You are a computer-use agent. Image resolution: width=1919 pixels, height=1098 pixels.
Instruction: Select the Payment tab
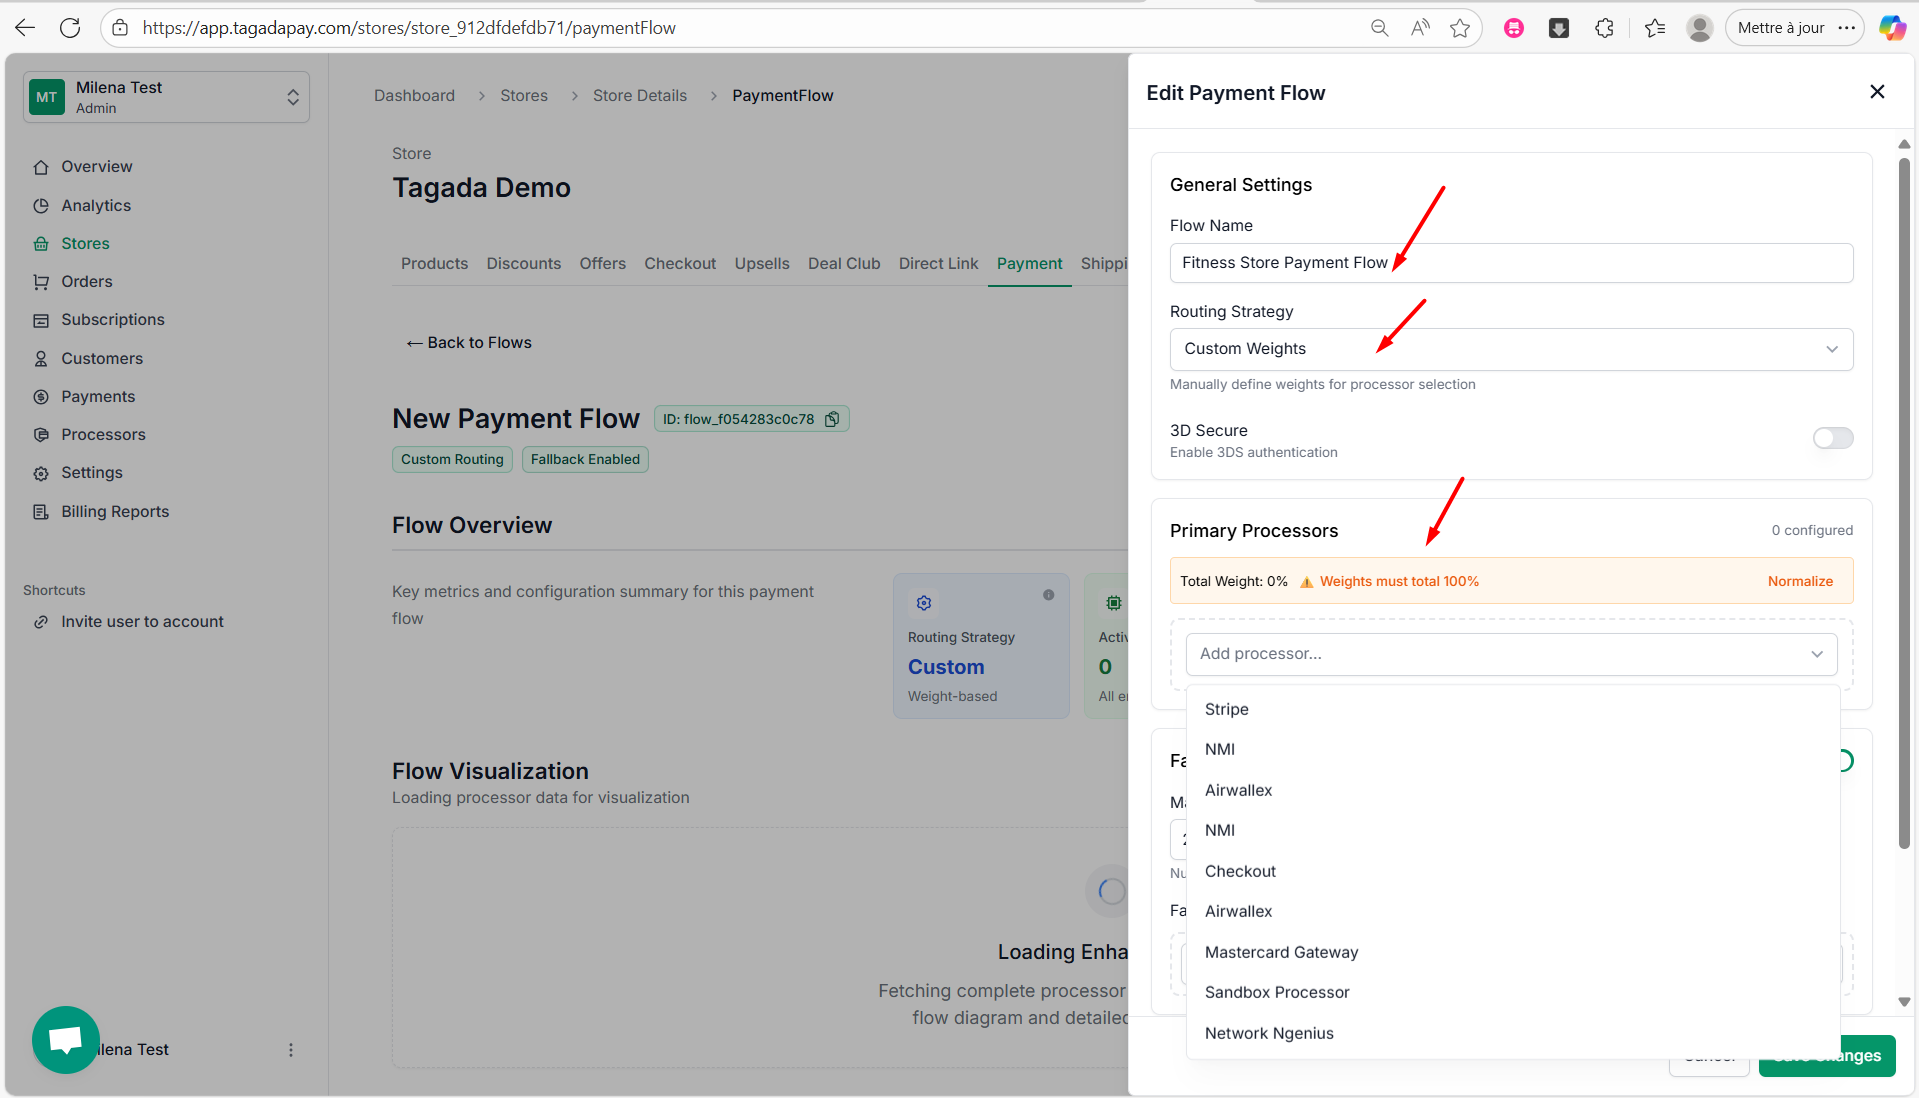pyautogui.click(x=1029, y=263)
